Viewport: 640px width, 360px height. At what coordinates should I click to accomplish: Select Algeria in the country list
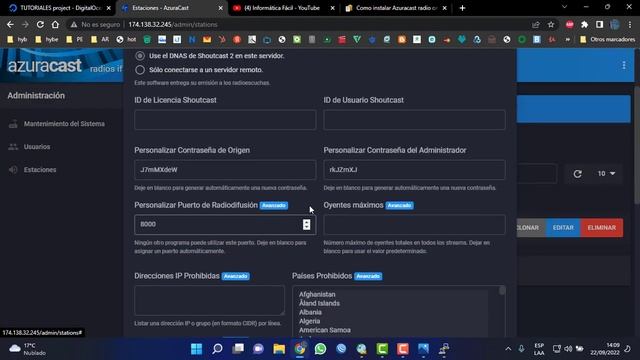(x=309, y=321)
